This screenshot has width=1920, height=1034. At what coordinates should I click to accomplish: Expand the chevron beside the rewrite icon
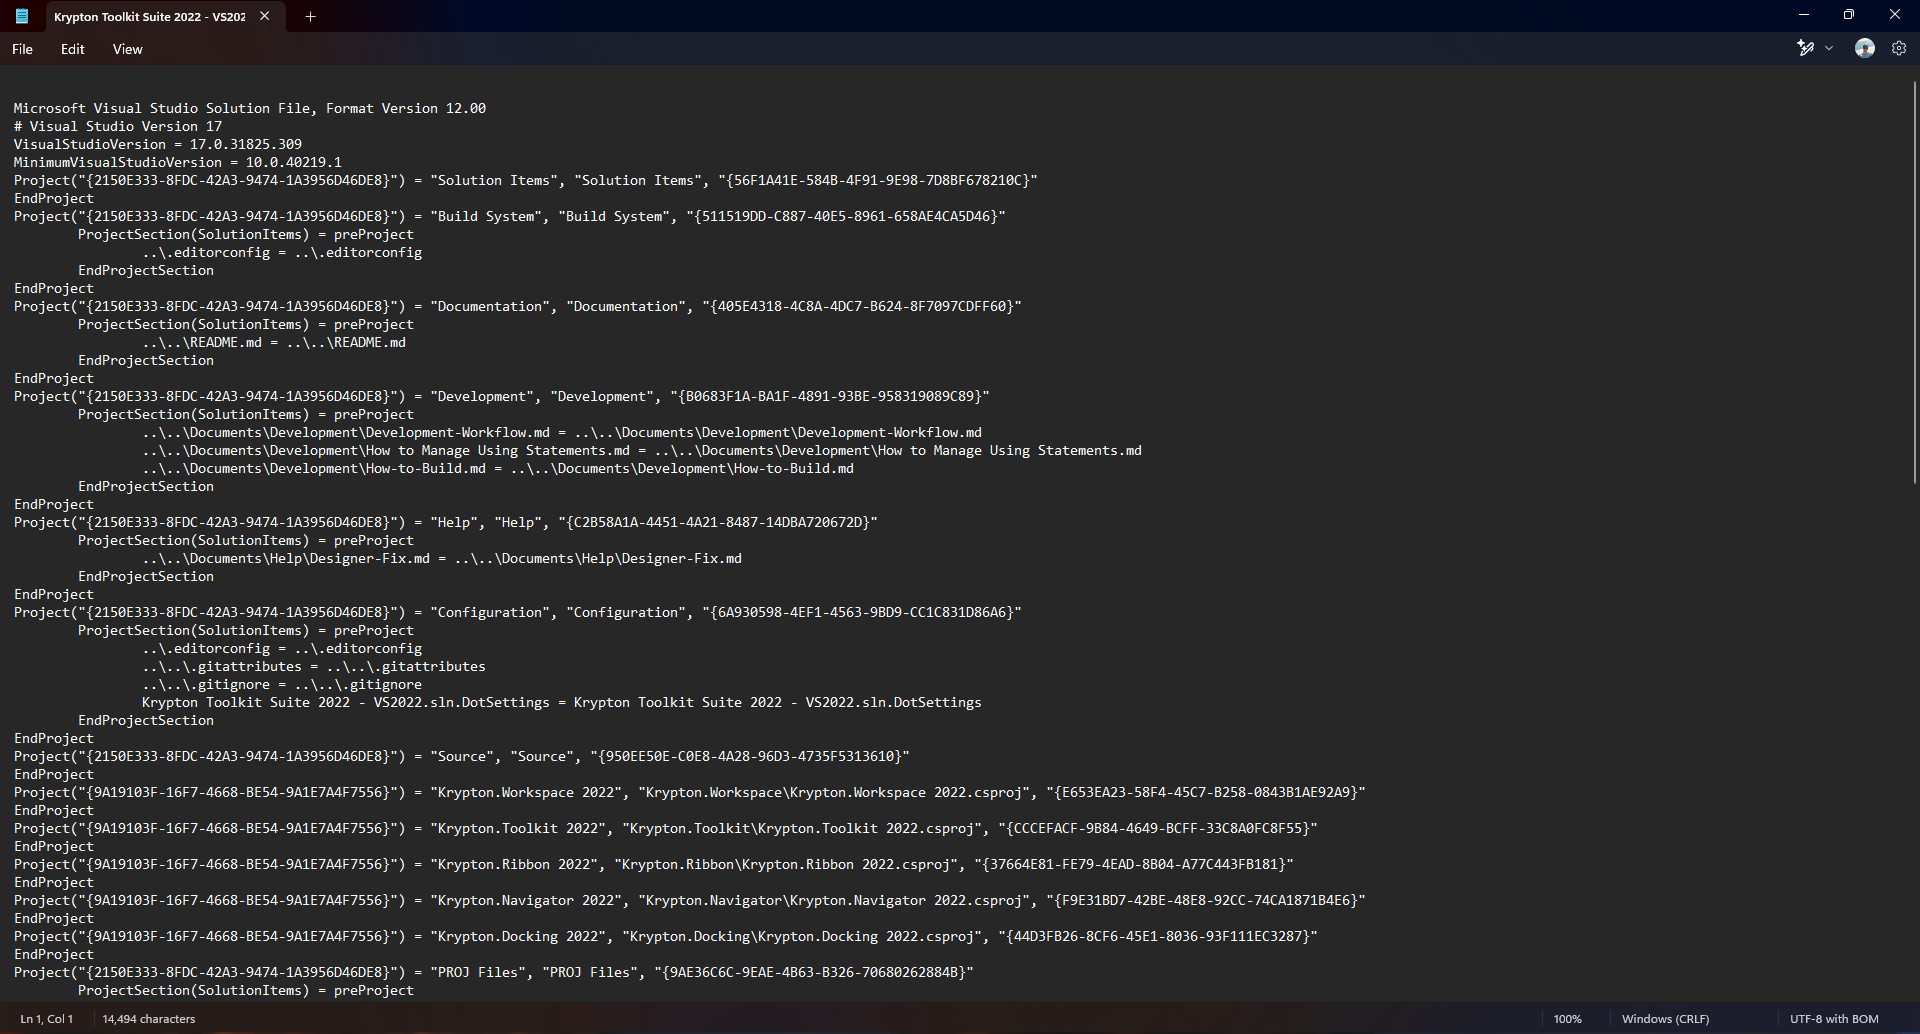coord(1829,48)
